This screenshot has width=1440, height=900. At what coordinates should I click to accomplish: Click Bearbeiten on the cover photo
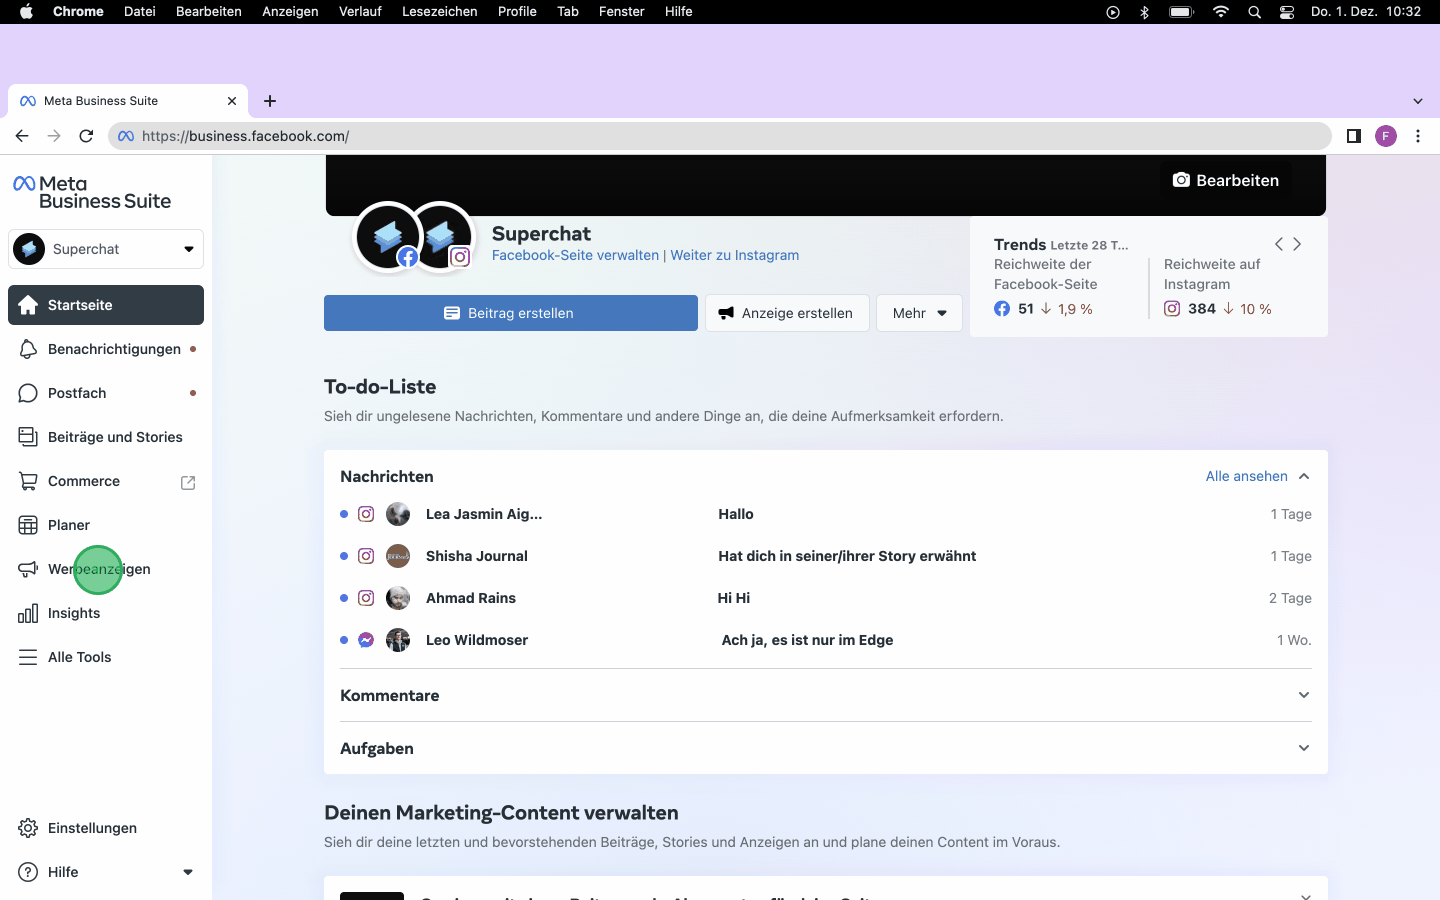click(1225, 180)
